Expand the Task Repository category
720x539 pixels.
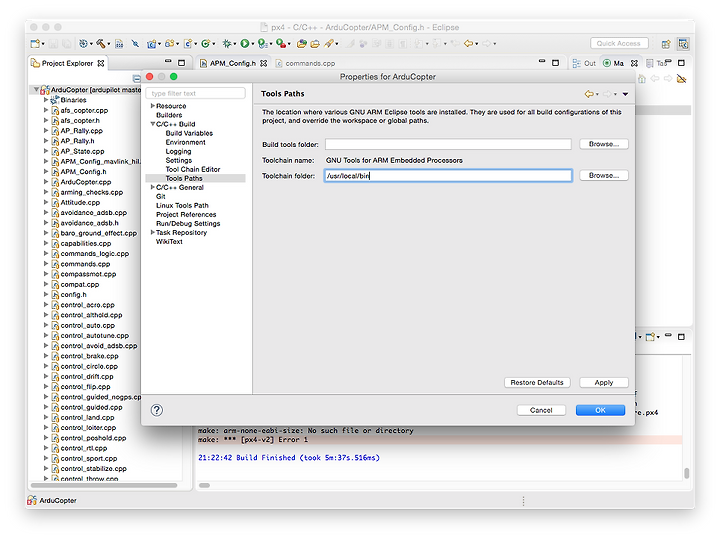[152, 232]
